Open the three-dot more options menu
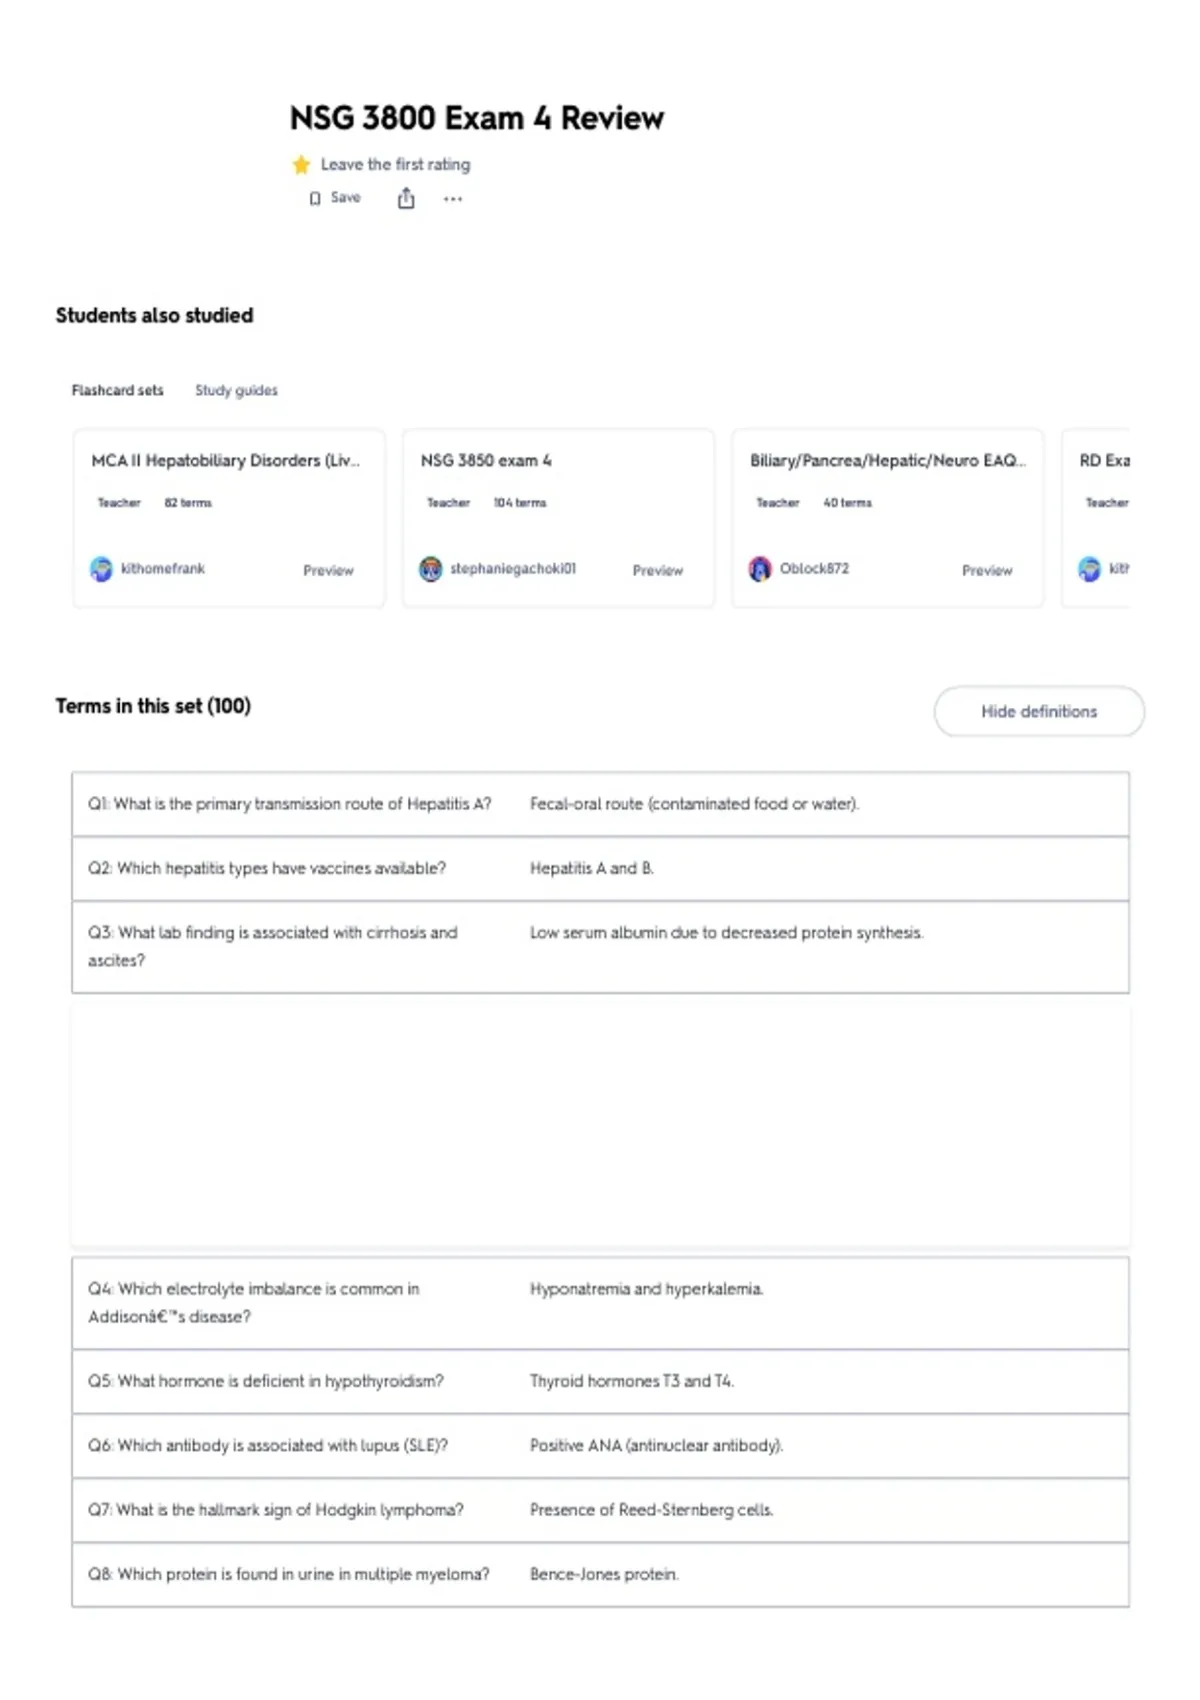The image size is (1200, 1700). coord(453,199)
